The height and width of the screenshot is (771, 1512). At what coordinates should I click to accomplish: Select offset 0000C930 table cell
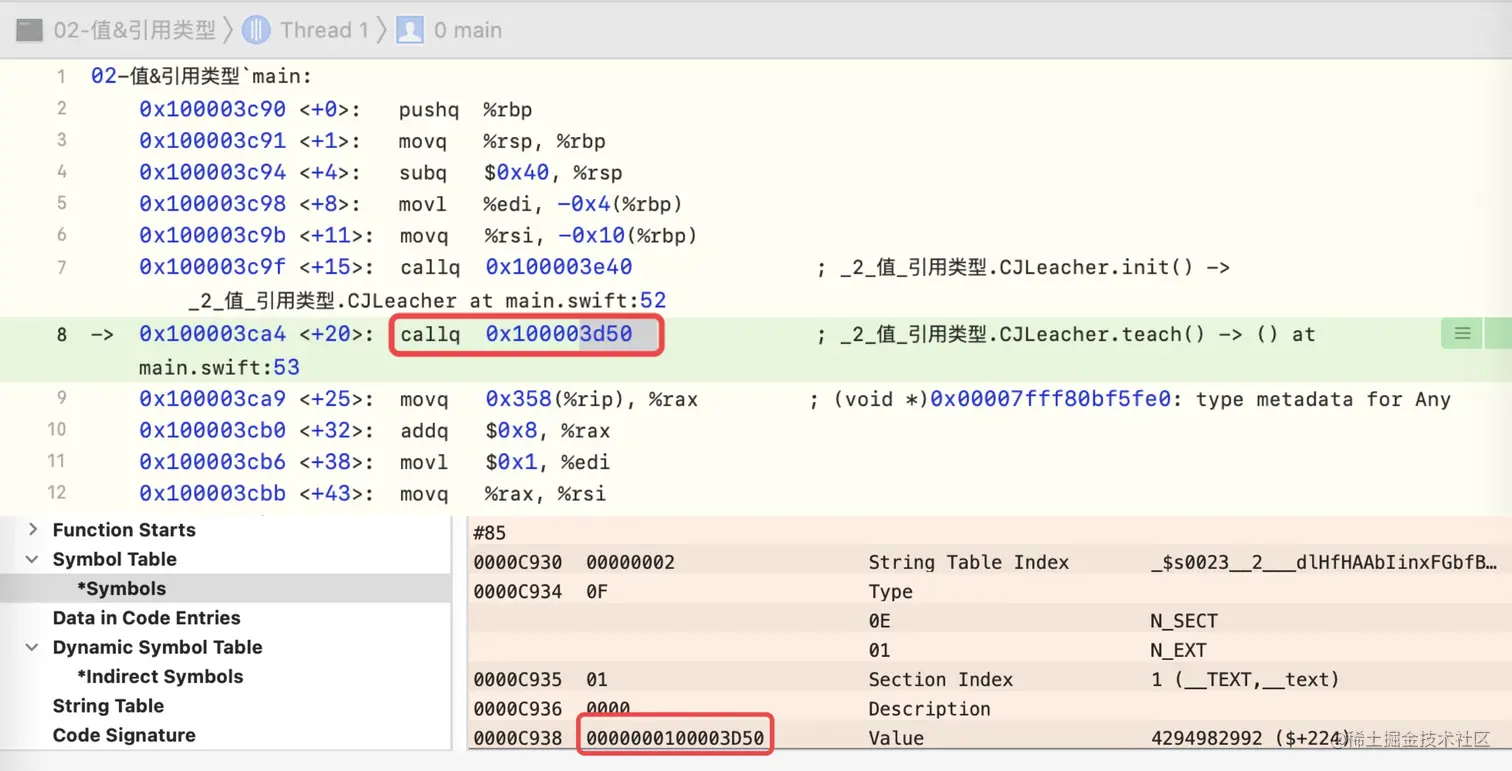click(518, 562)
